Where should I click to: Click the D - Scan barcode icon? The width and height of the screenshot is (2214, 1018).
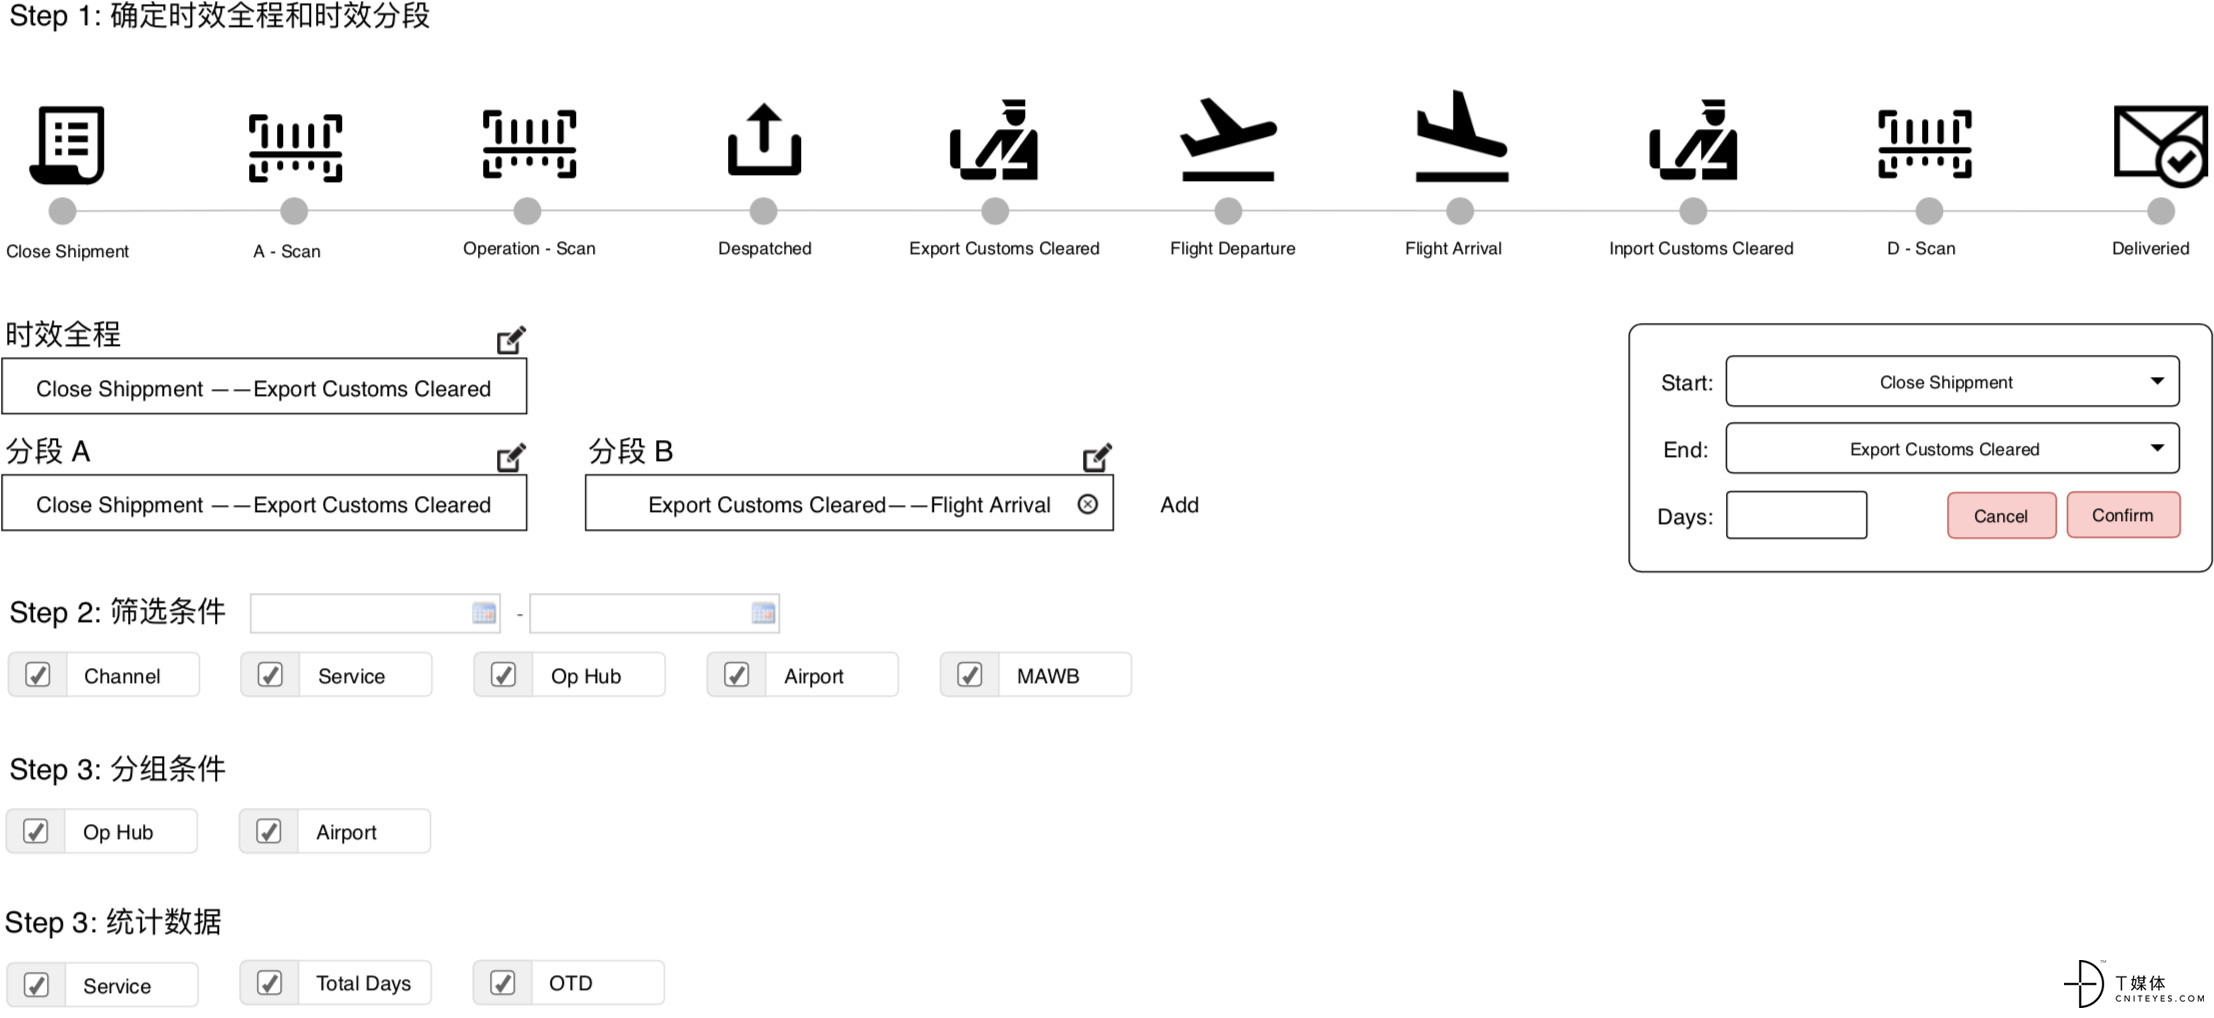(1925, 144)
